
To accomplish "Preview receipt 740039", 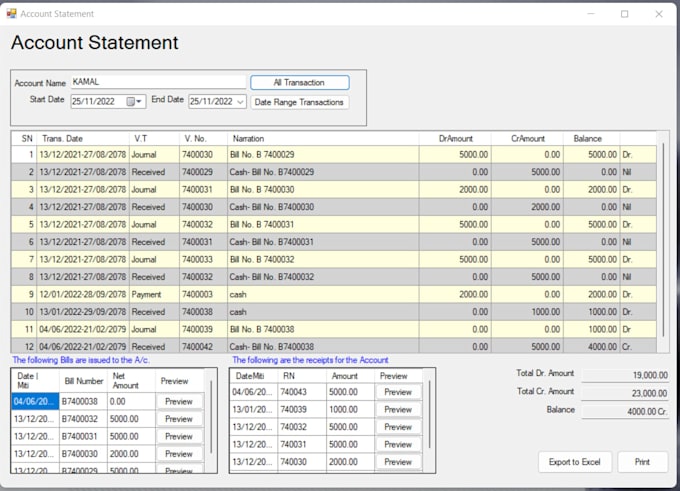I will [398, 409].
